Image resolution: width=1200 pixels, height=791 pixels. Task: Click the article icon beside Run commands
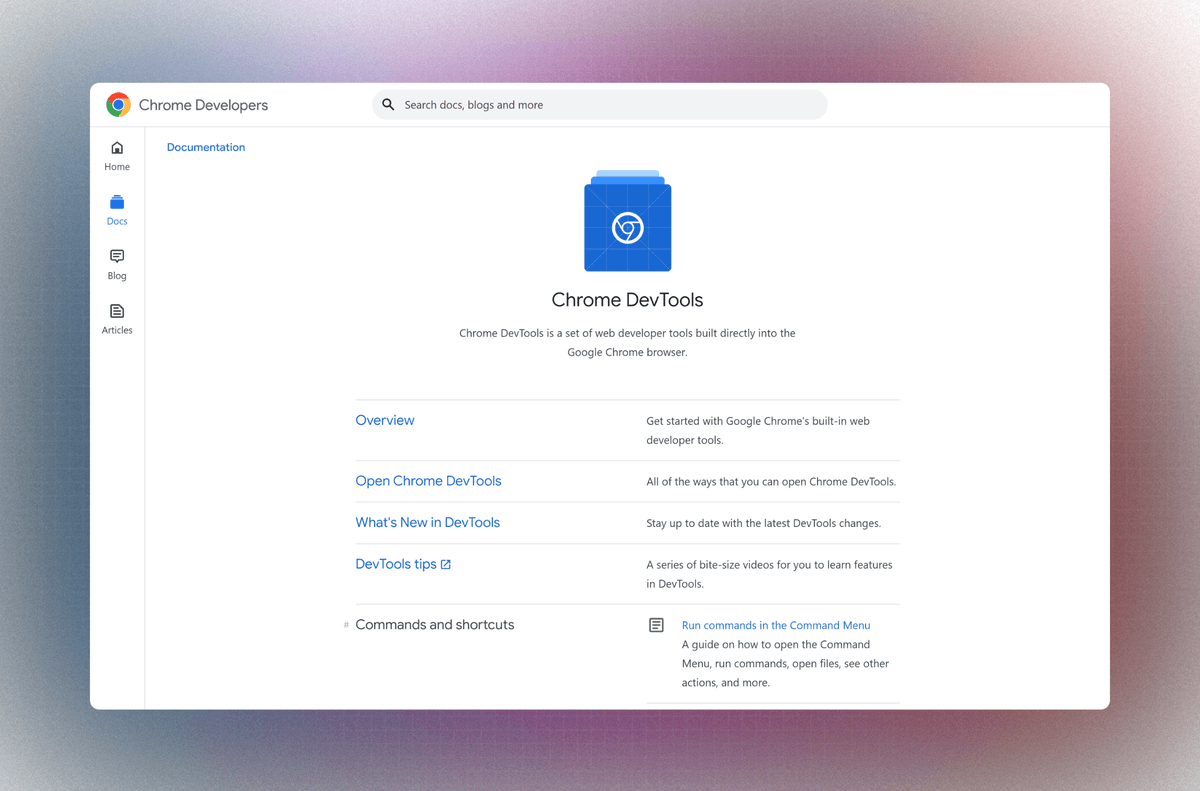pyautogui.click(x=656, y=625)
